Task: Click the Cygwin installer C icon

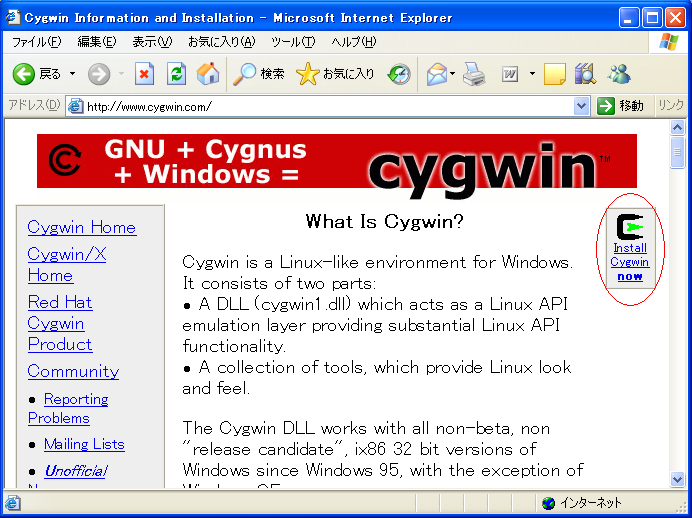Action: [630, 226]
